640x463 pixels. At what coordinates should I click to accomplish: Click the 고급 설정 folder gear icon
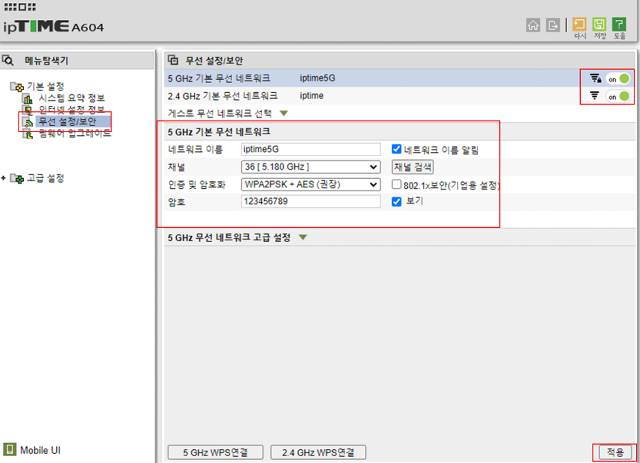17,178
